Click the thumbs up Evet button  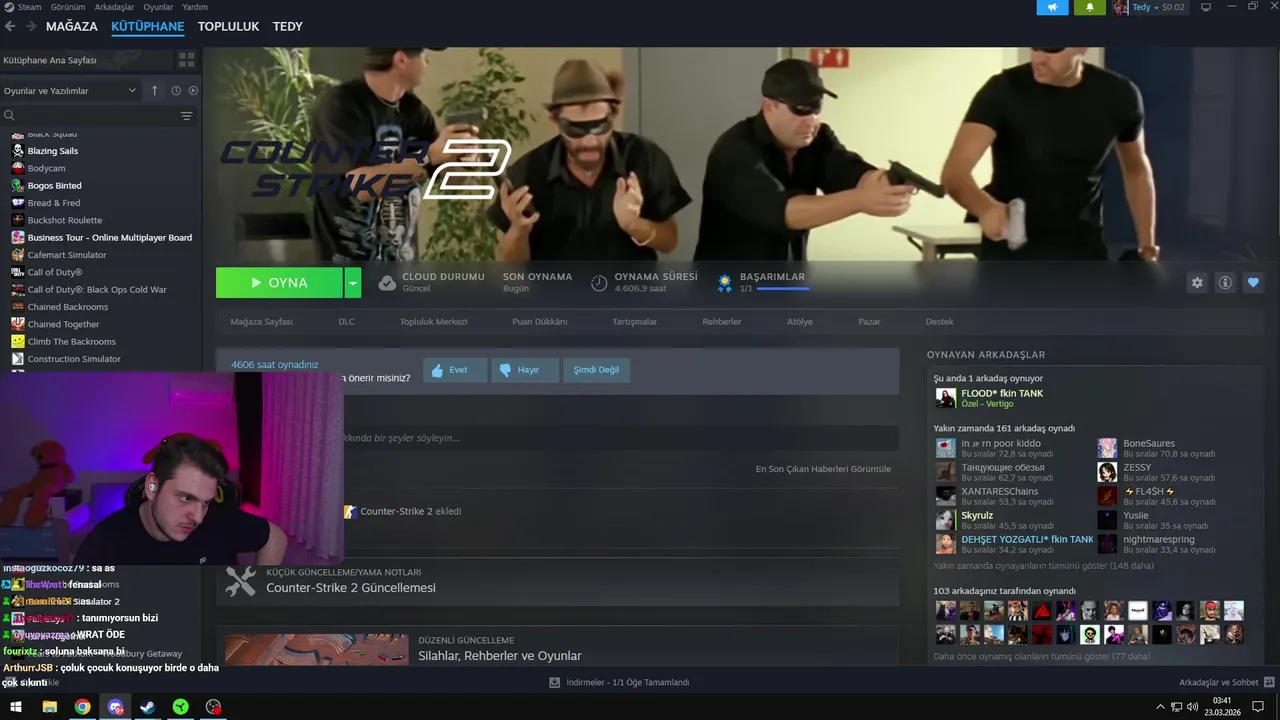pos(455,370)
